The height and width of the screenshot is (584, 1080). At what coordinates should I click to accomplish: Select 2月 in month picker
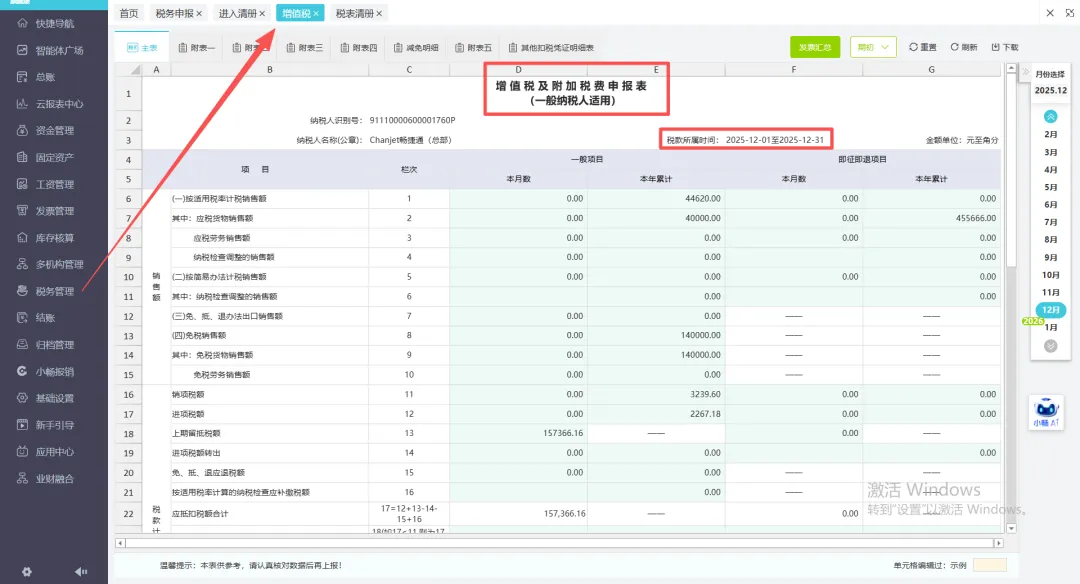coord(1050,134)
